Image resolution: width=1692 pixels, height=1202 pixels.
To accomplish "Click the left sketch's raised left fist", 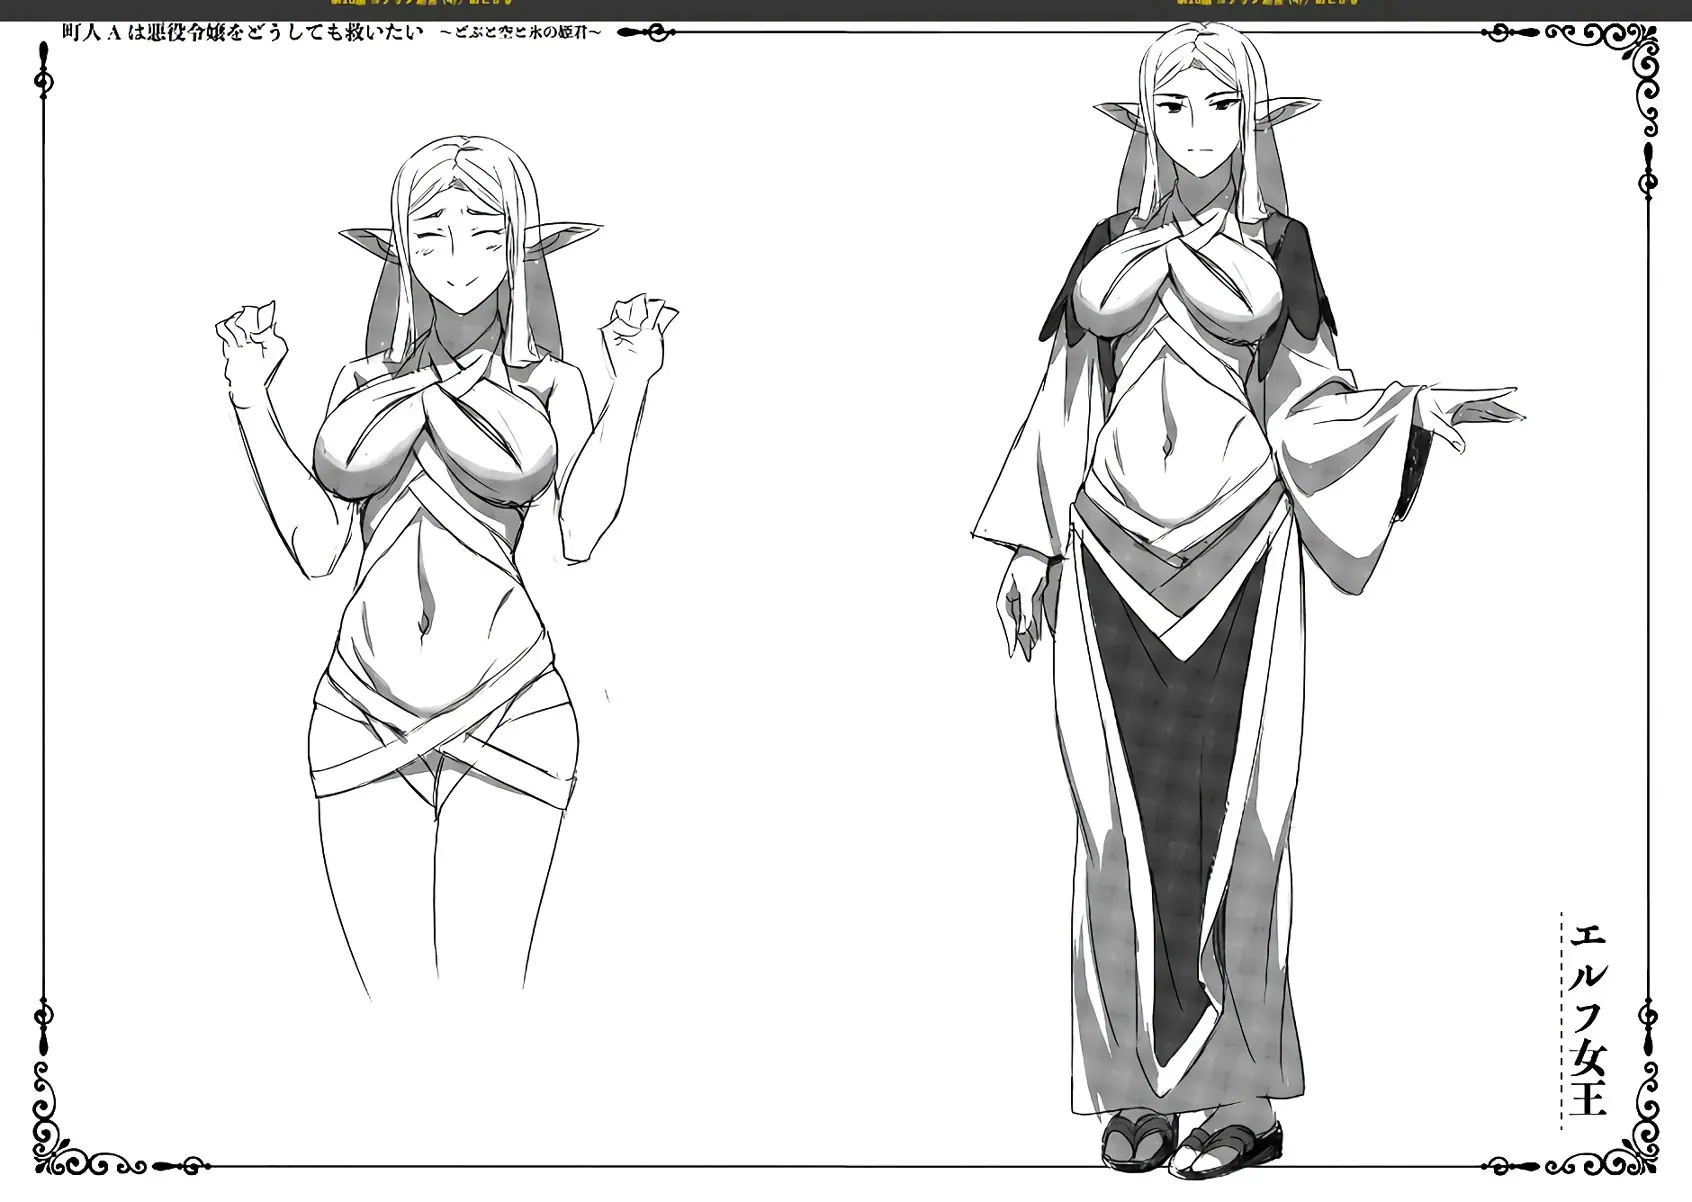I will 638,322.
